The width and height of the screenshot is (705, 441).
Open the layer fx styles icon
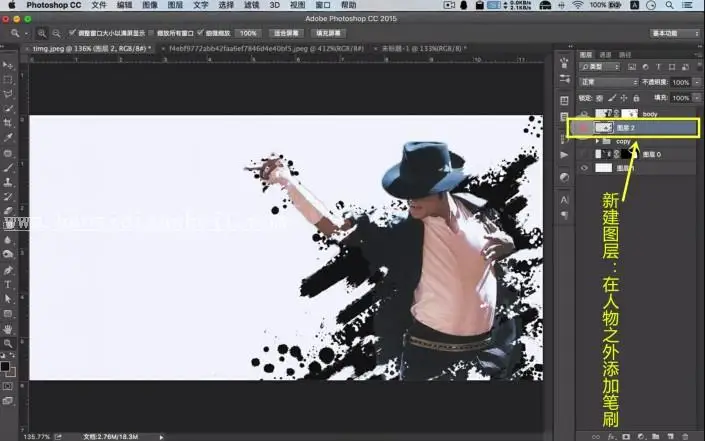[x=611, y=437]
